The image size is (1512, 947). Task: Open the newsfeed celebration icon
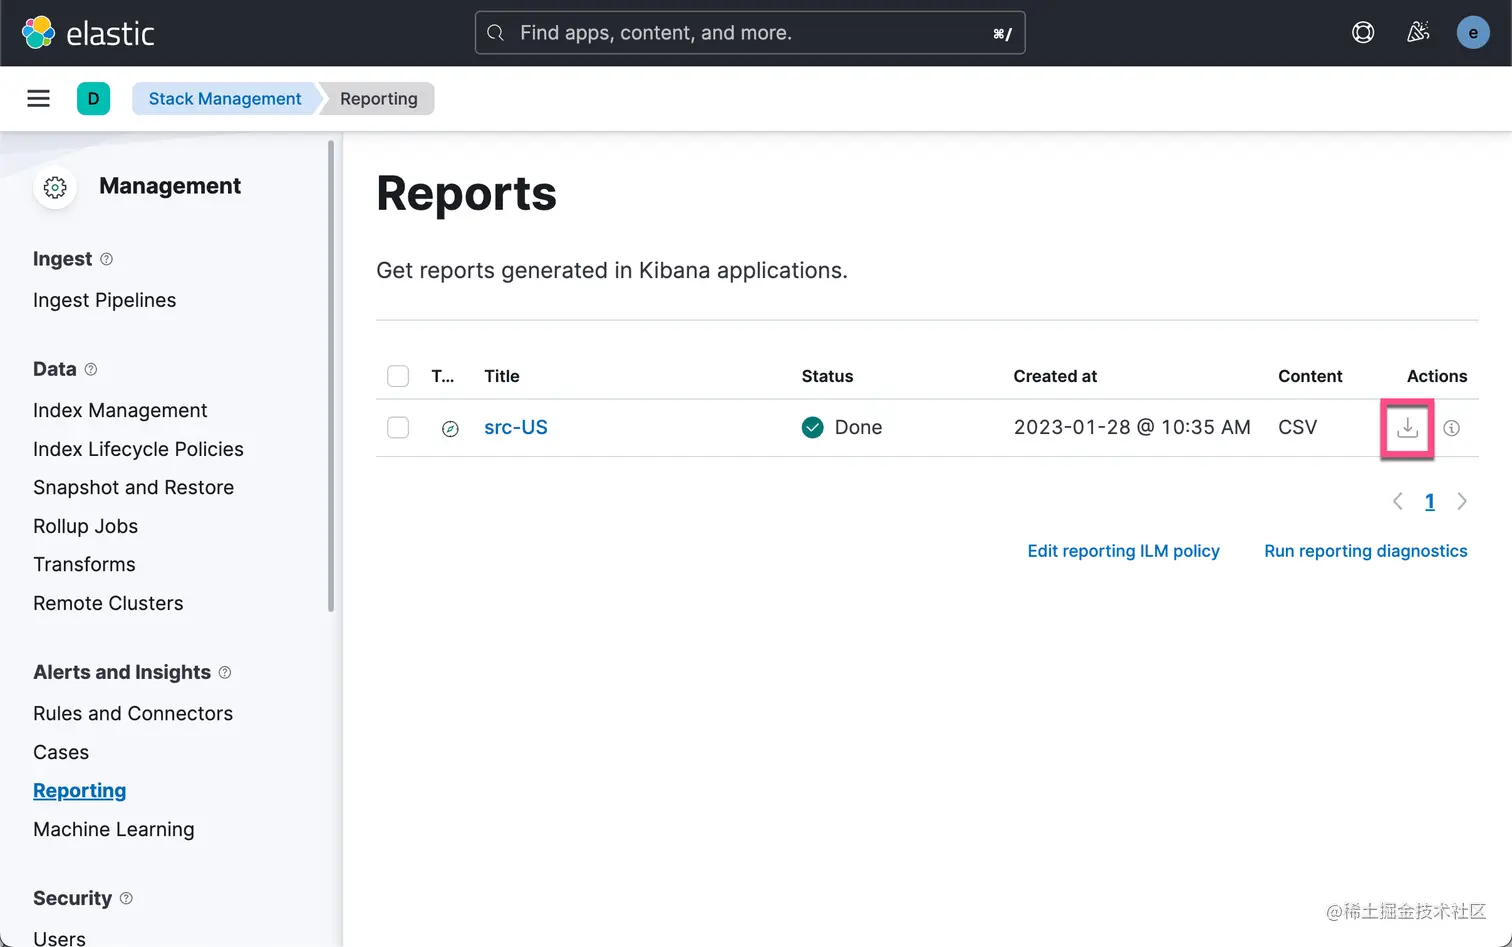click(1418, 33)
